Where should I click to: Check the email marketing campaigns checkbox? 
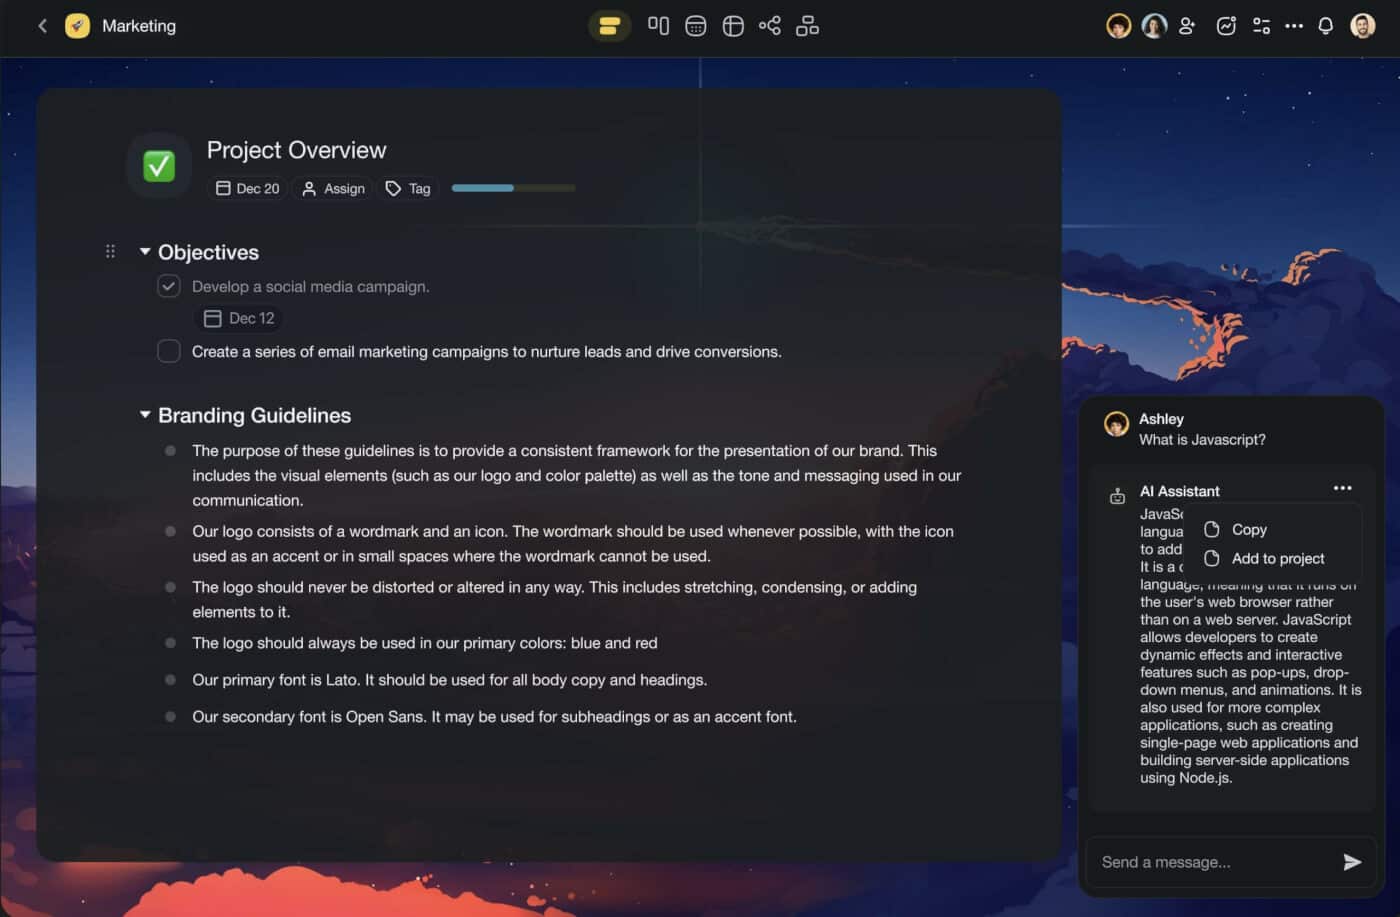[169, 351]
